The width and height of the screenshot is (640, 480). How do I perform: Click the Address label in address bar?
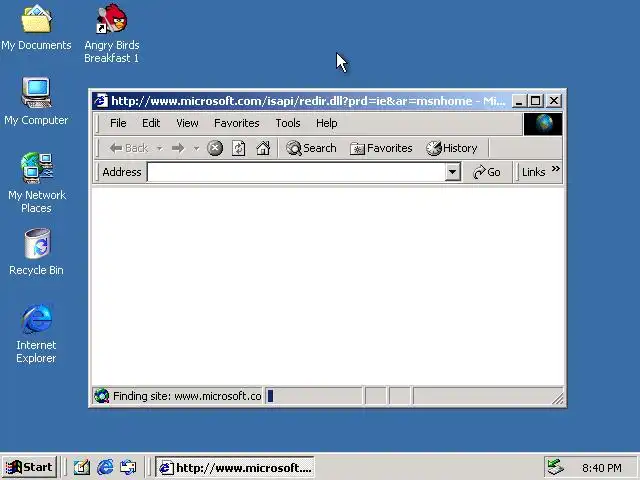pyautogui.click(x=122, y=172)
